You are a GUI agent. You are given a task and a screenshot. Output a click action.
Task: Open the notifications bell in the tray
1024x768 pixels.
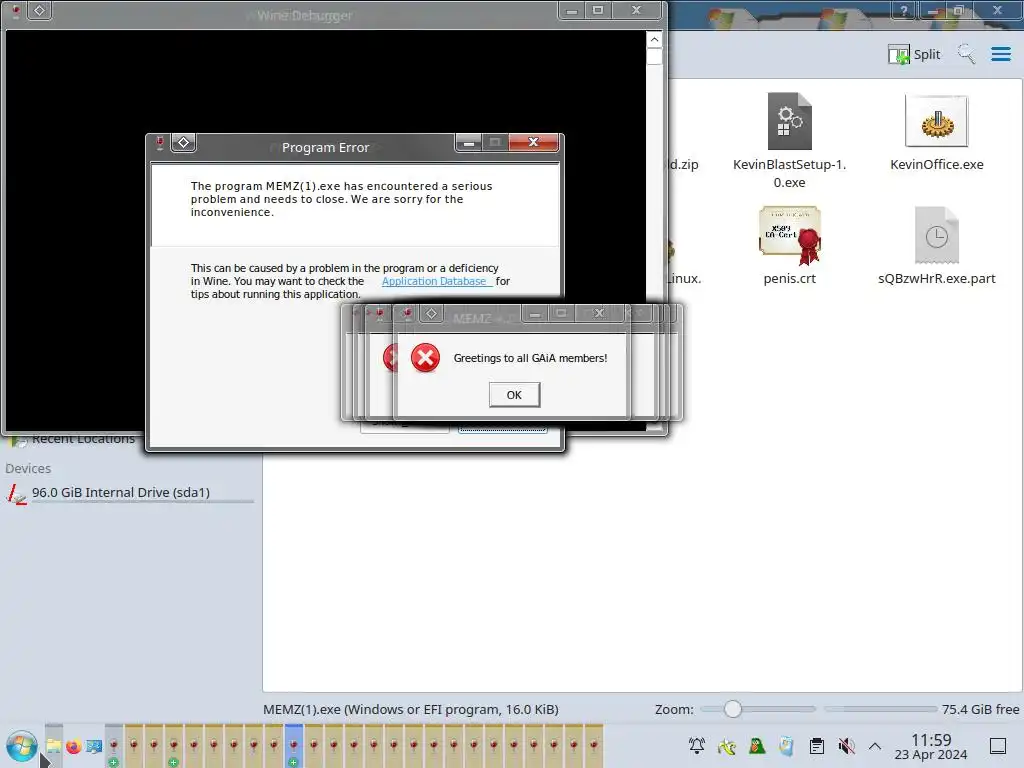[697, 746]
